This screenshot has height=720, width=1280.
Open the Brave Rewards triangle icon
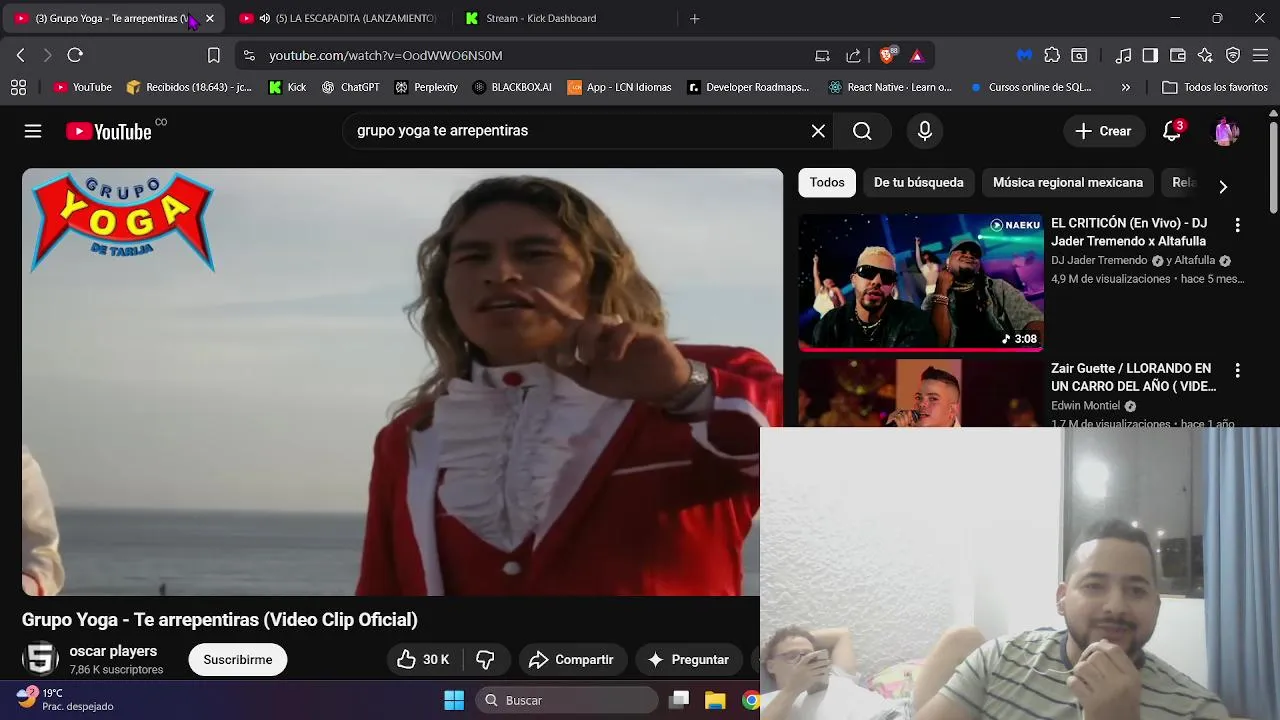(917, 55)
